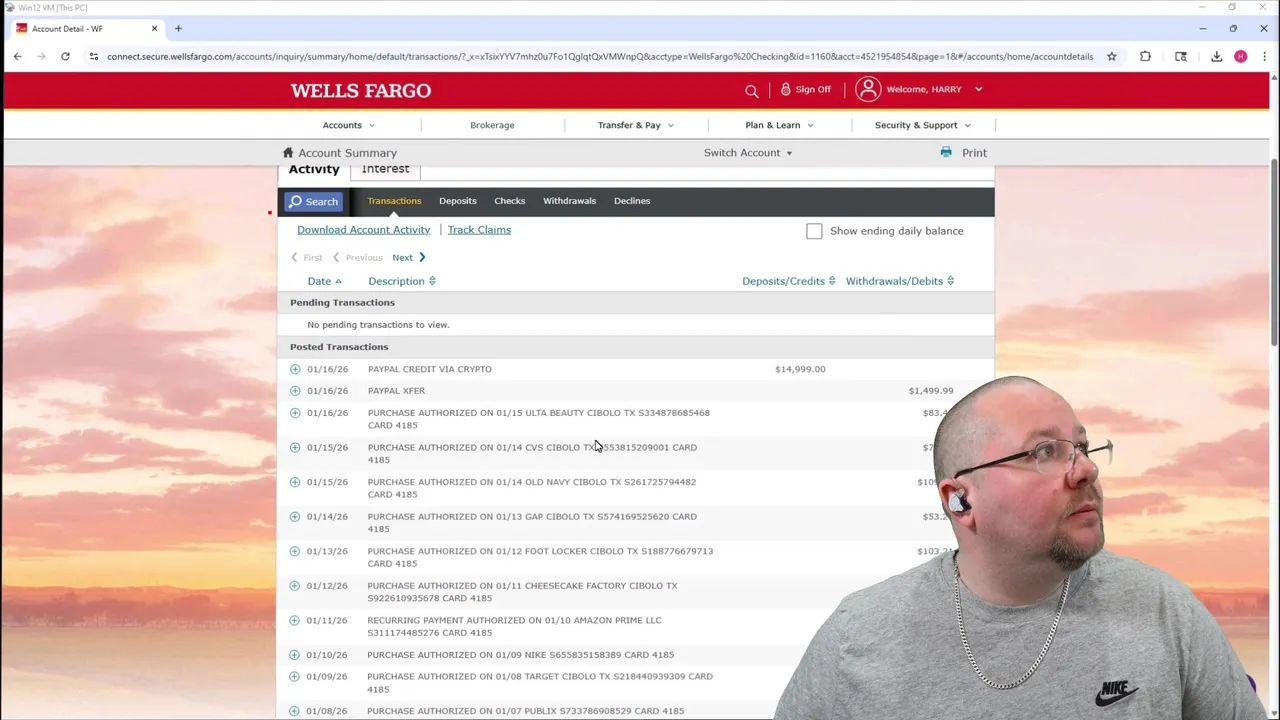1280x720 pixels.
Task: Sort by Withdrawals/Debits column
Action: tap(899, 281)
